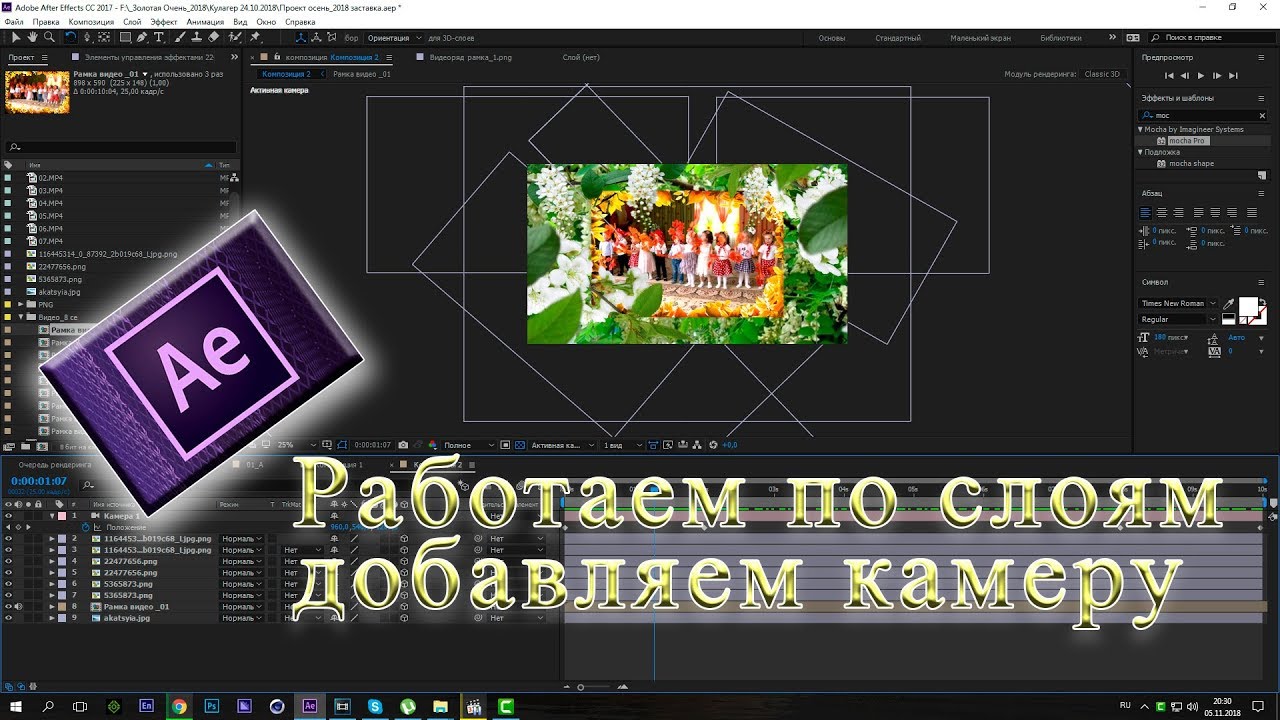Screen dimensions: 1280x720
Task: Expand layer 9 akatsyia.jpg properties
Action: tap(52, 618)
